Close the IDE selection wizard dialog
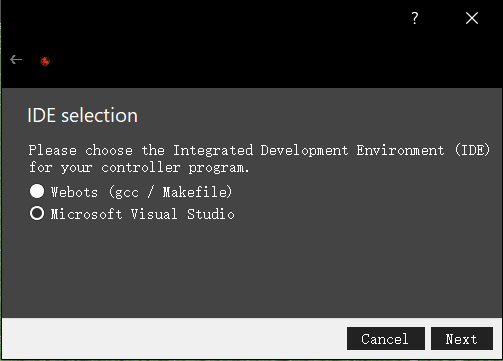 472,18
